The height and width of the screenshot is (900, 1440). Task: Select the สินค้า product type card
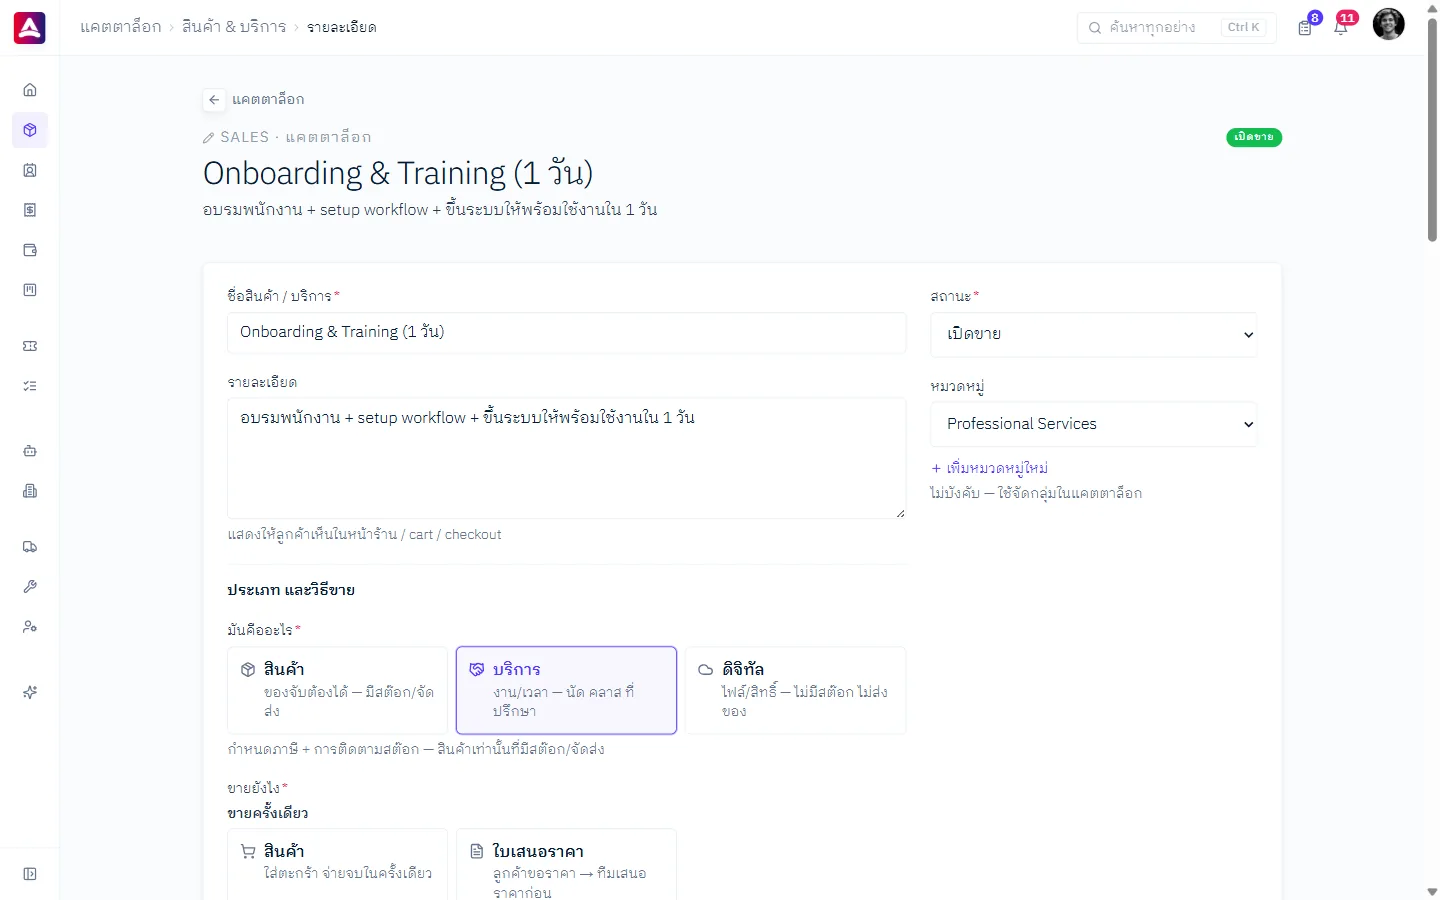coord(337,690)
